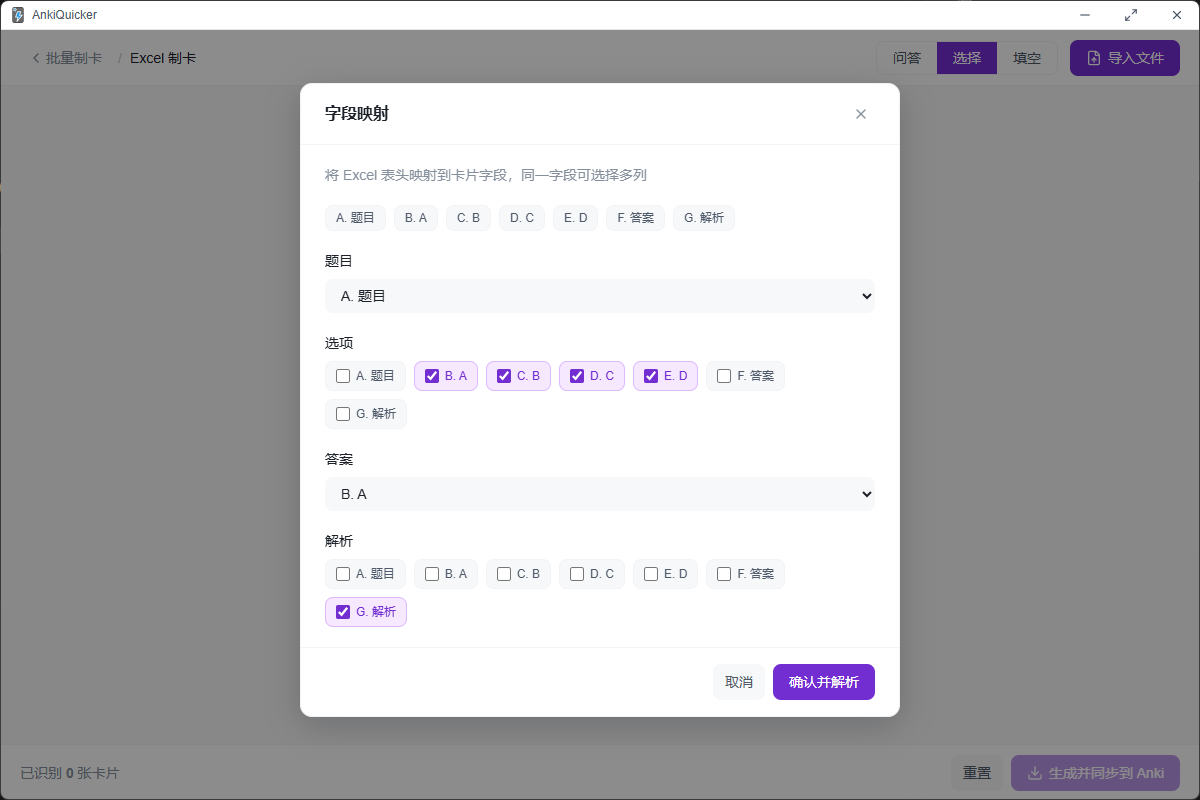The width and height of the screenshot is (1200, 800).
Task: Minimize the AnkiQuicker window
Action: (x=1085, y=15)
